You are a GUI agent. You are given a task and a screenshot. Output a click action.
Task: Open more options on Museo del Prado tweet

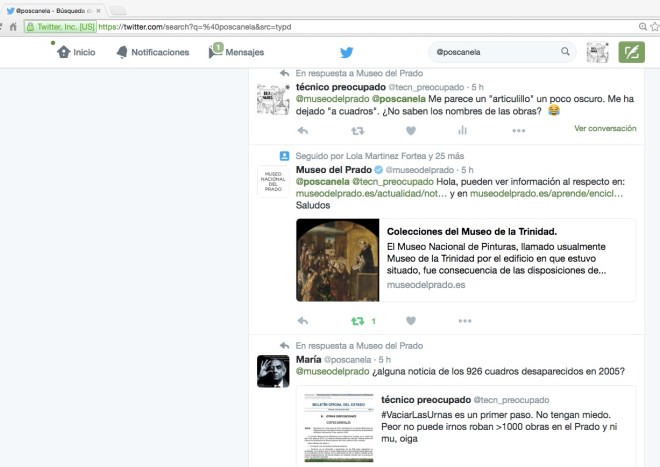(x=463, y=321)
